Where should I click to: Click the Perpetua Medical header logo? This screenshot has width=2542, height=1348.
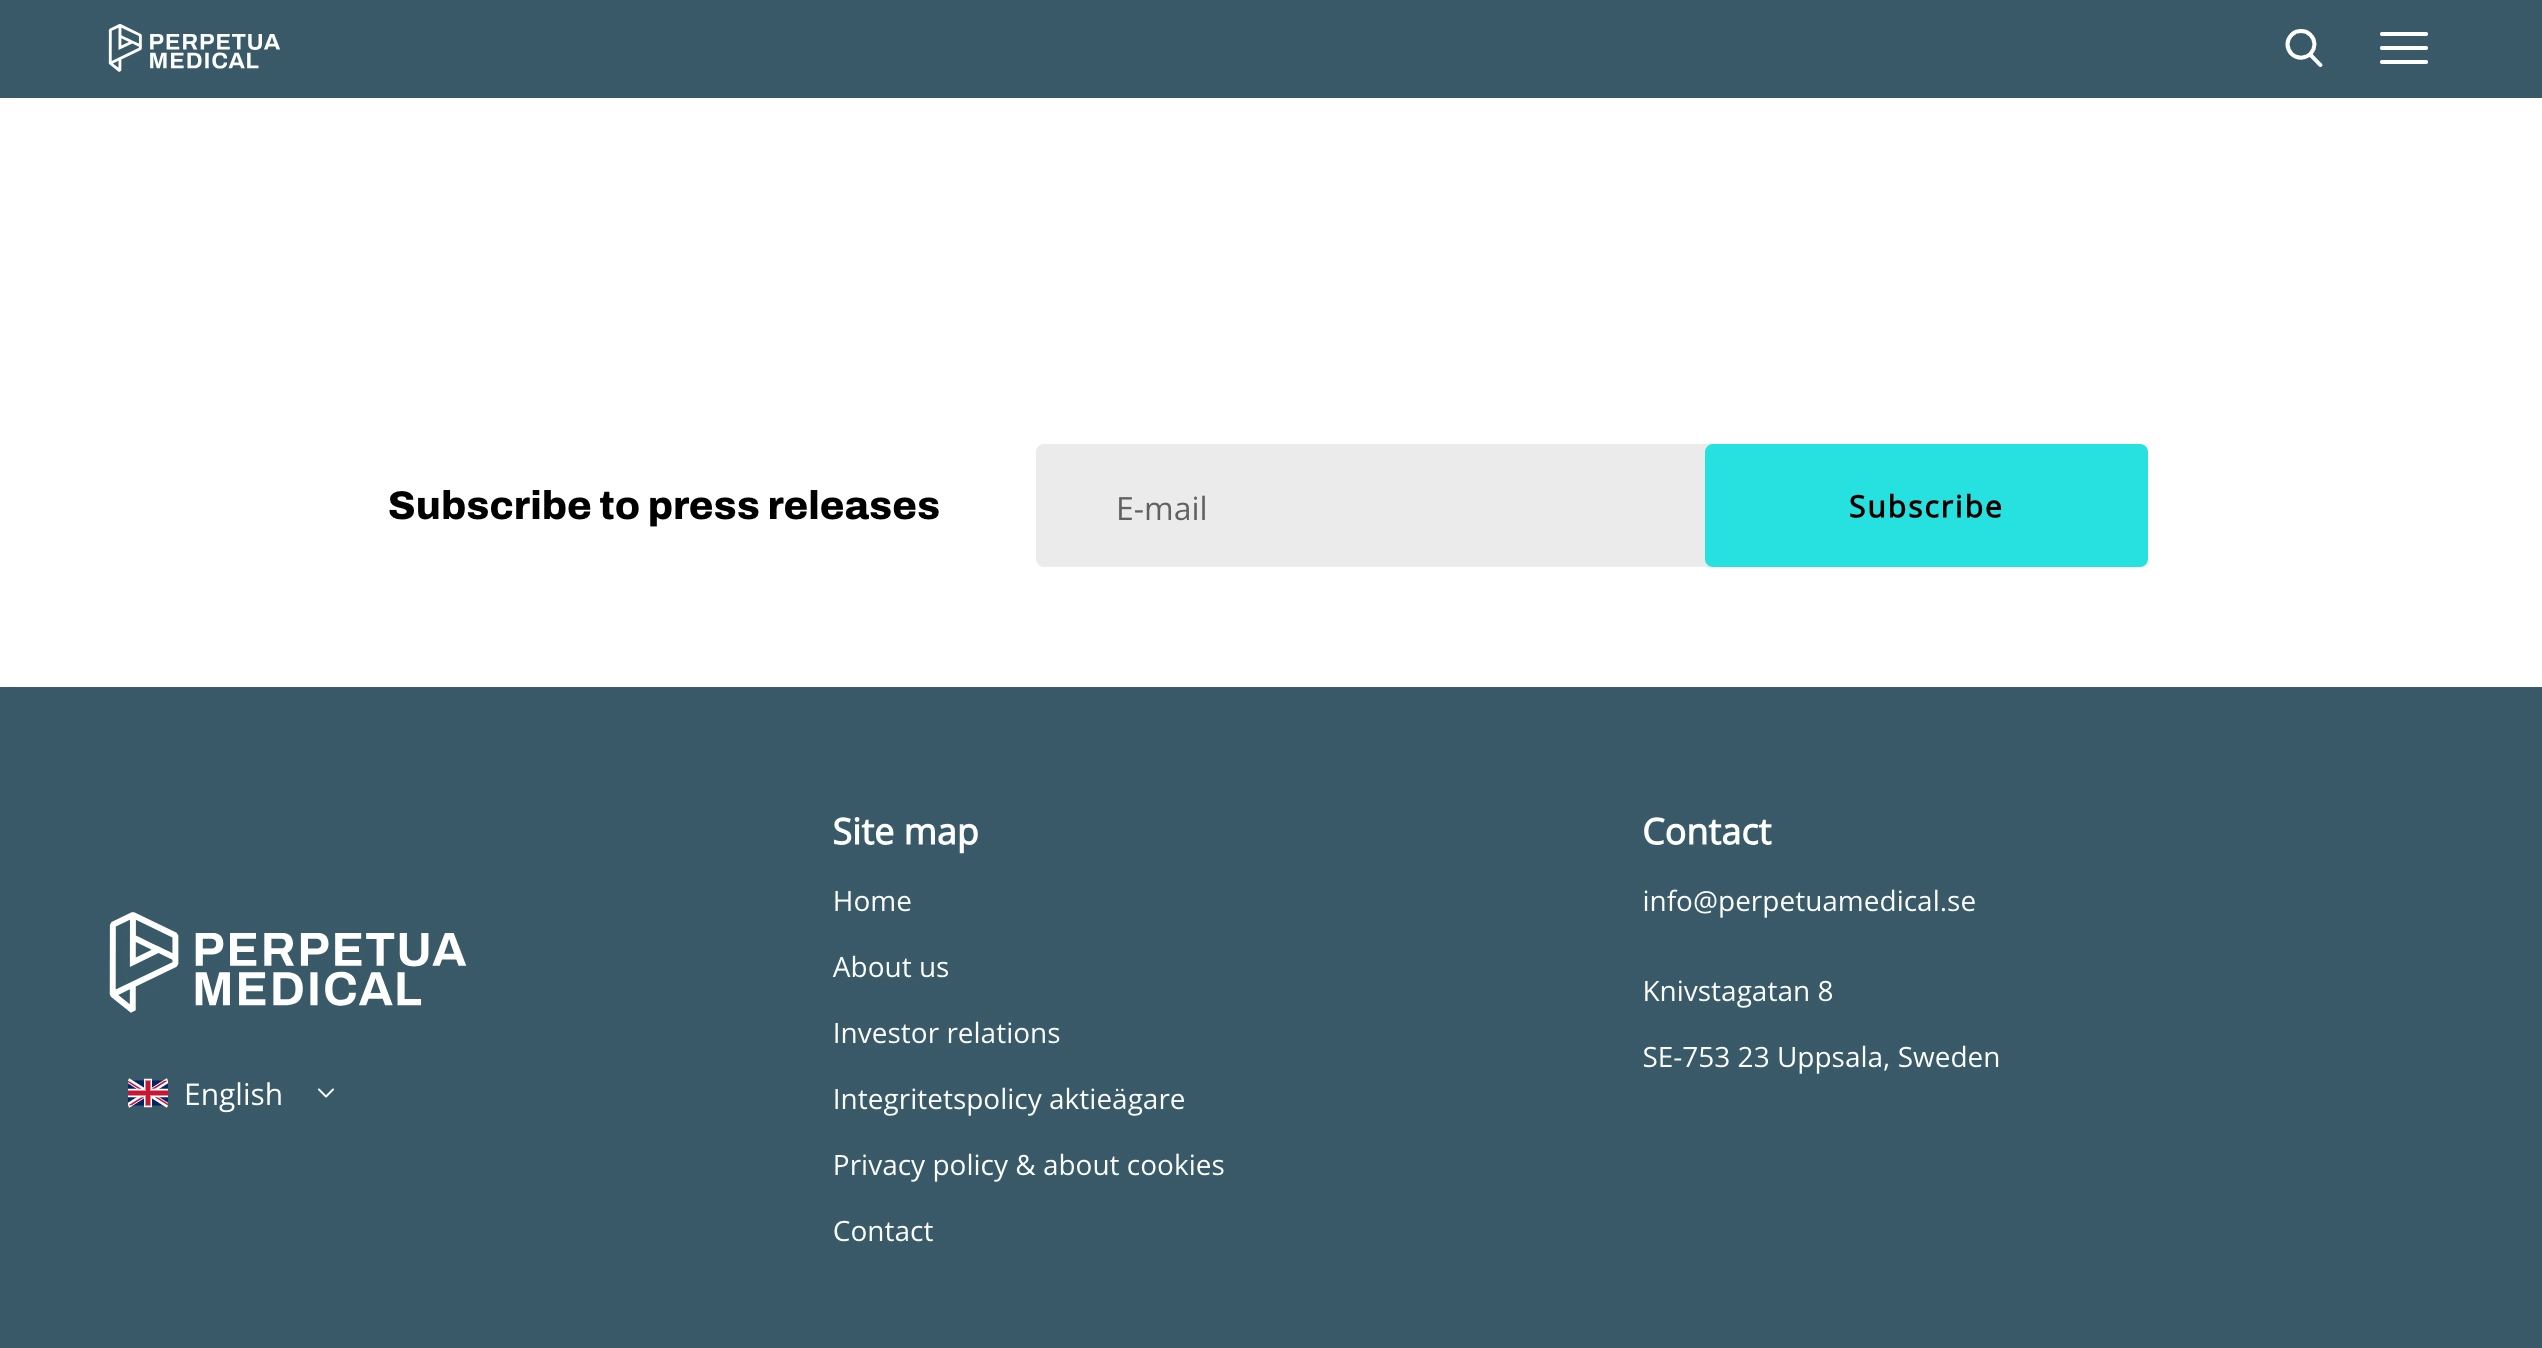click(194, 48)
